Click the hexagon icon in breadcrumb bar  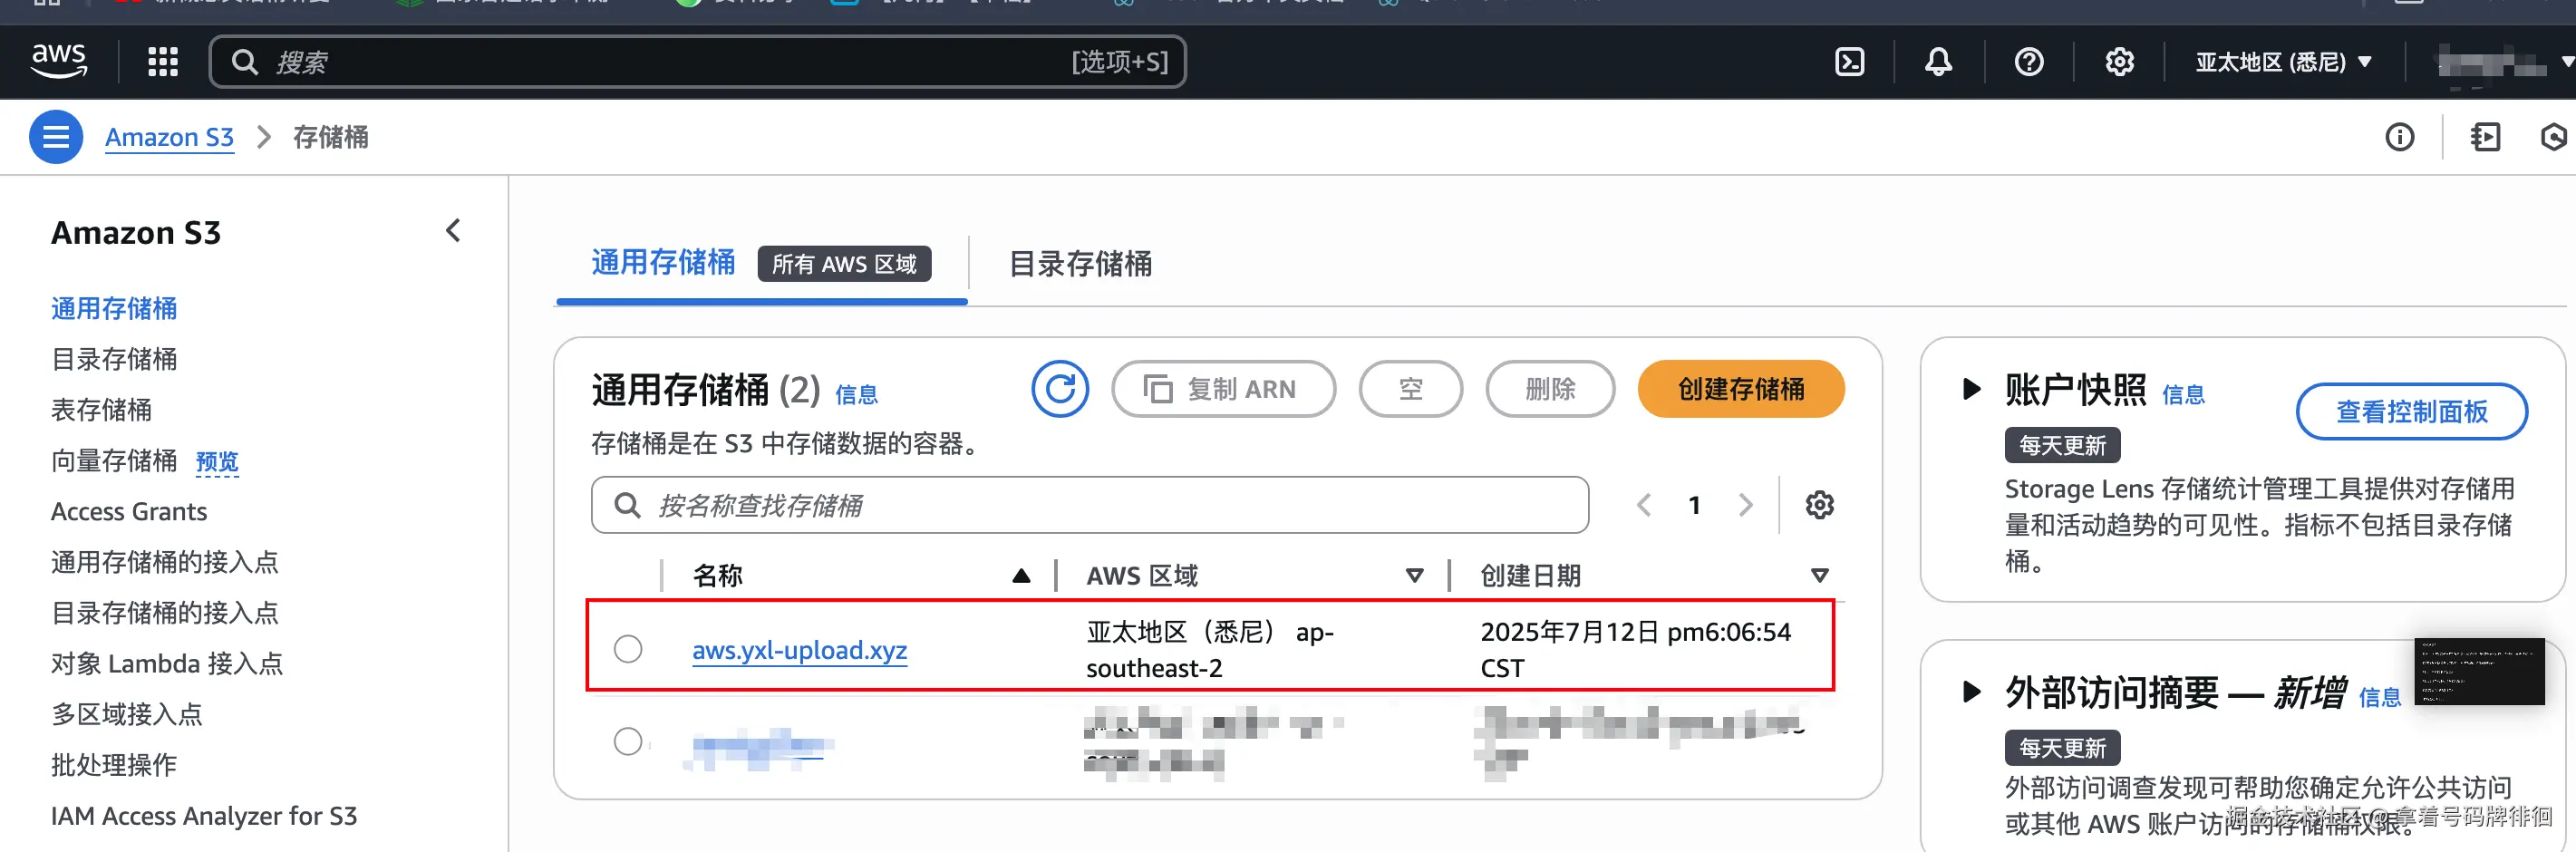(2555, 137)
